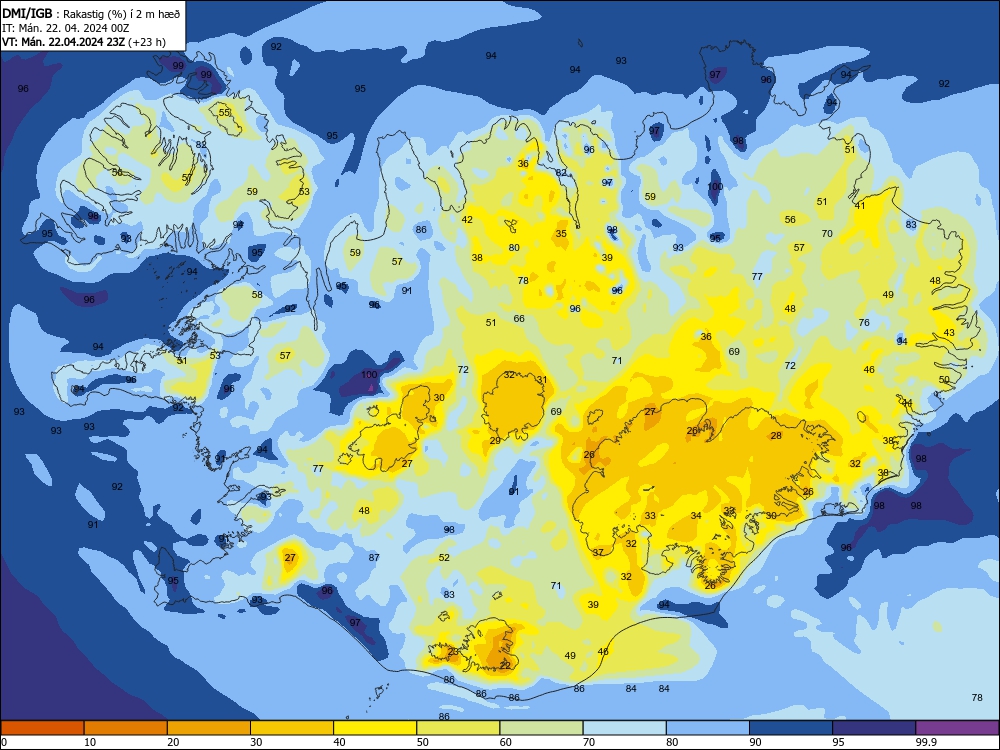Image resolution: width=1000 pixels, height=750 pixels.
Task: Click the humidity value 28 on the map
Action: [776, 436]
